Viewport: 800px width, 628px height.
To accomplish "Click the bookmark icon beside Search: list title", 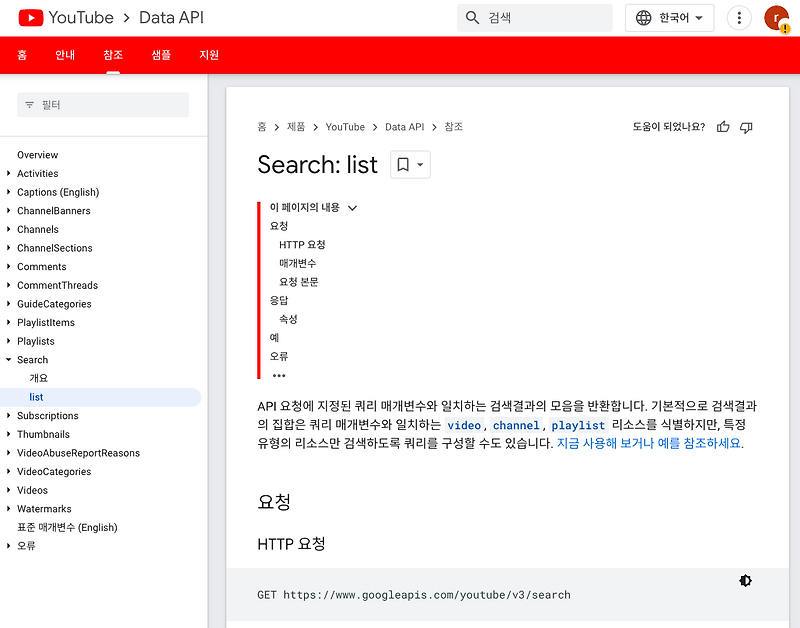I will point(405,165).
